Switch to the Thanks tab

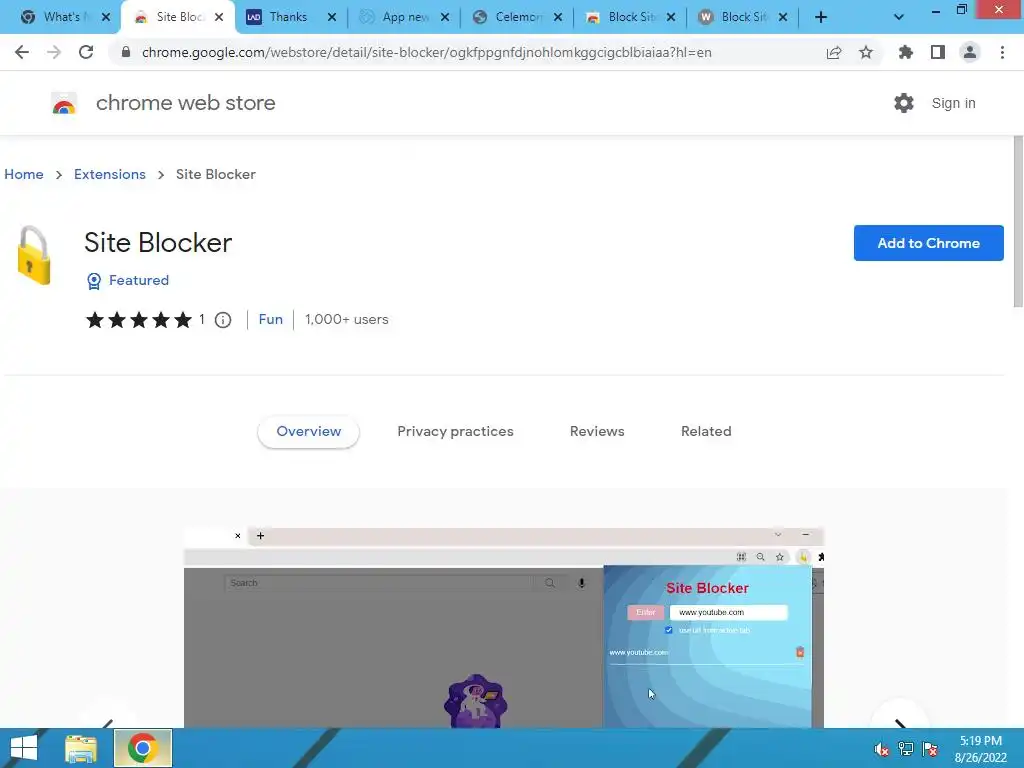tap(288, 17)
